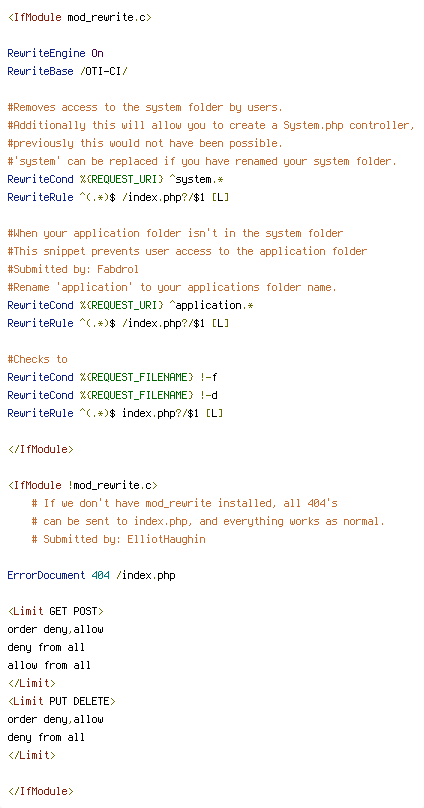Viewport: 424px width, 808px height.
Task: Click the '#Checks to' comment
Action: coord(37,360)
